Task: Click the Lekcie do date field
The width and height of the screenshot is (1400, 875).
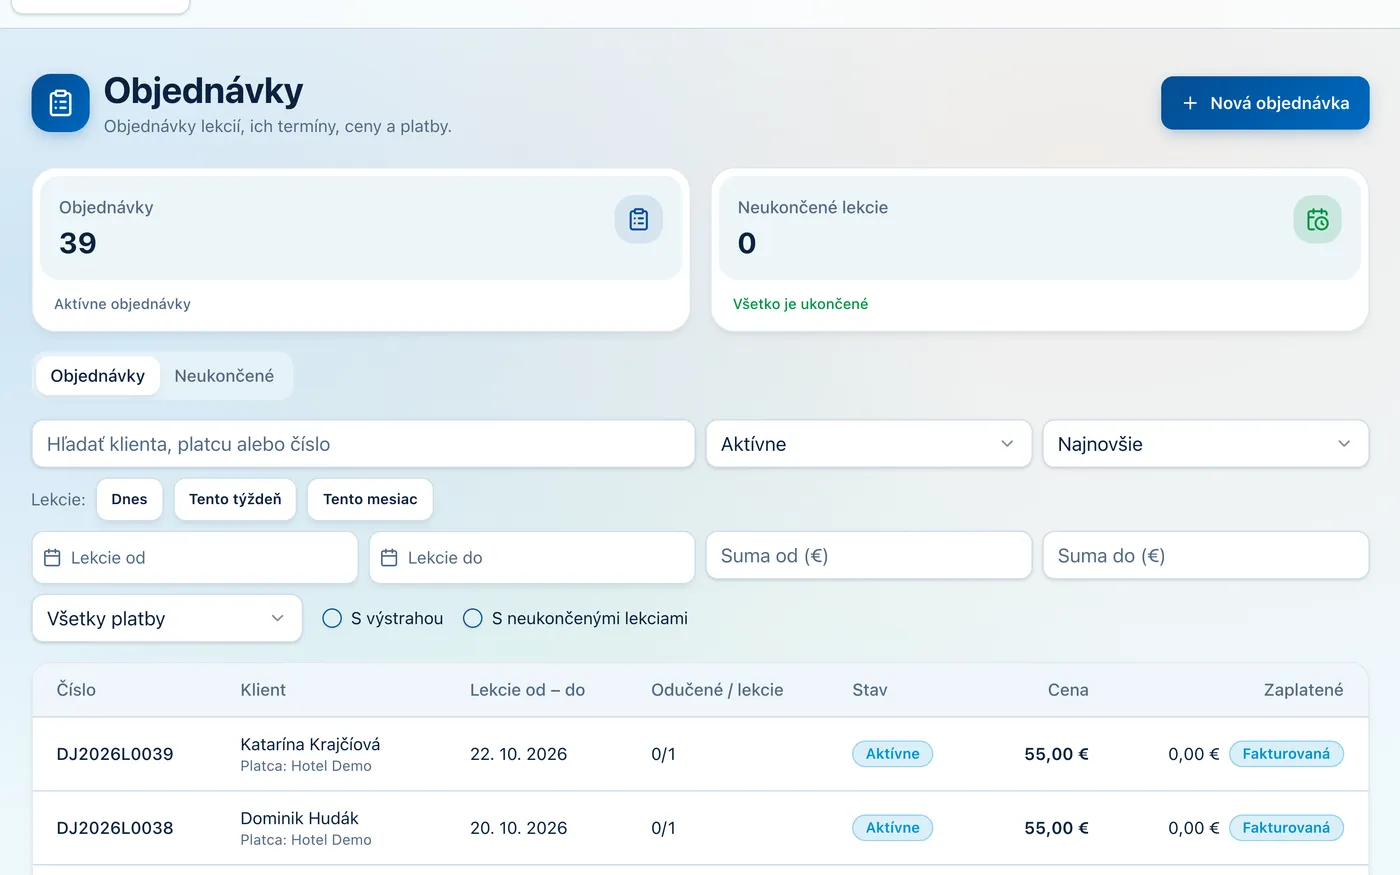Action: (532, 558)
